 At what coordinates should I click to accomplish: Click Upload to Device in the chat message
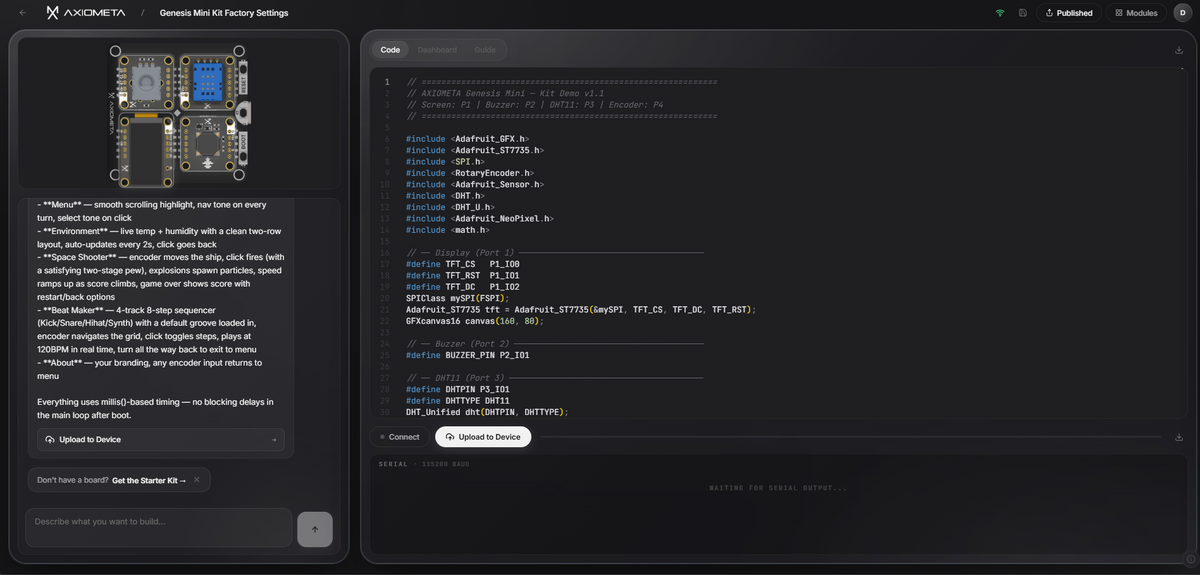pos(160,440)
